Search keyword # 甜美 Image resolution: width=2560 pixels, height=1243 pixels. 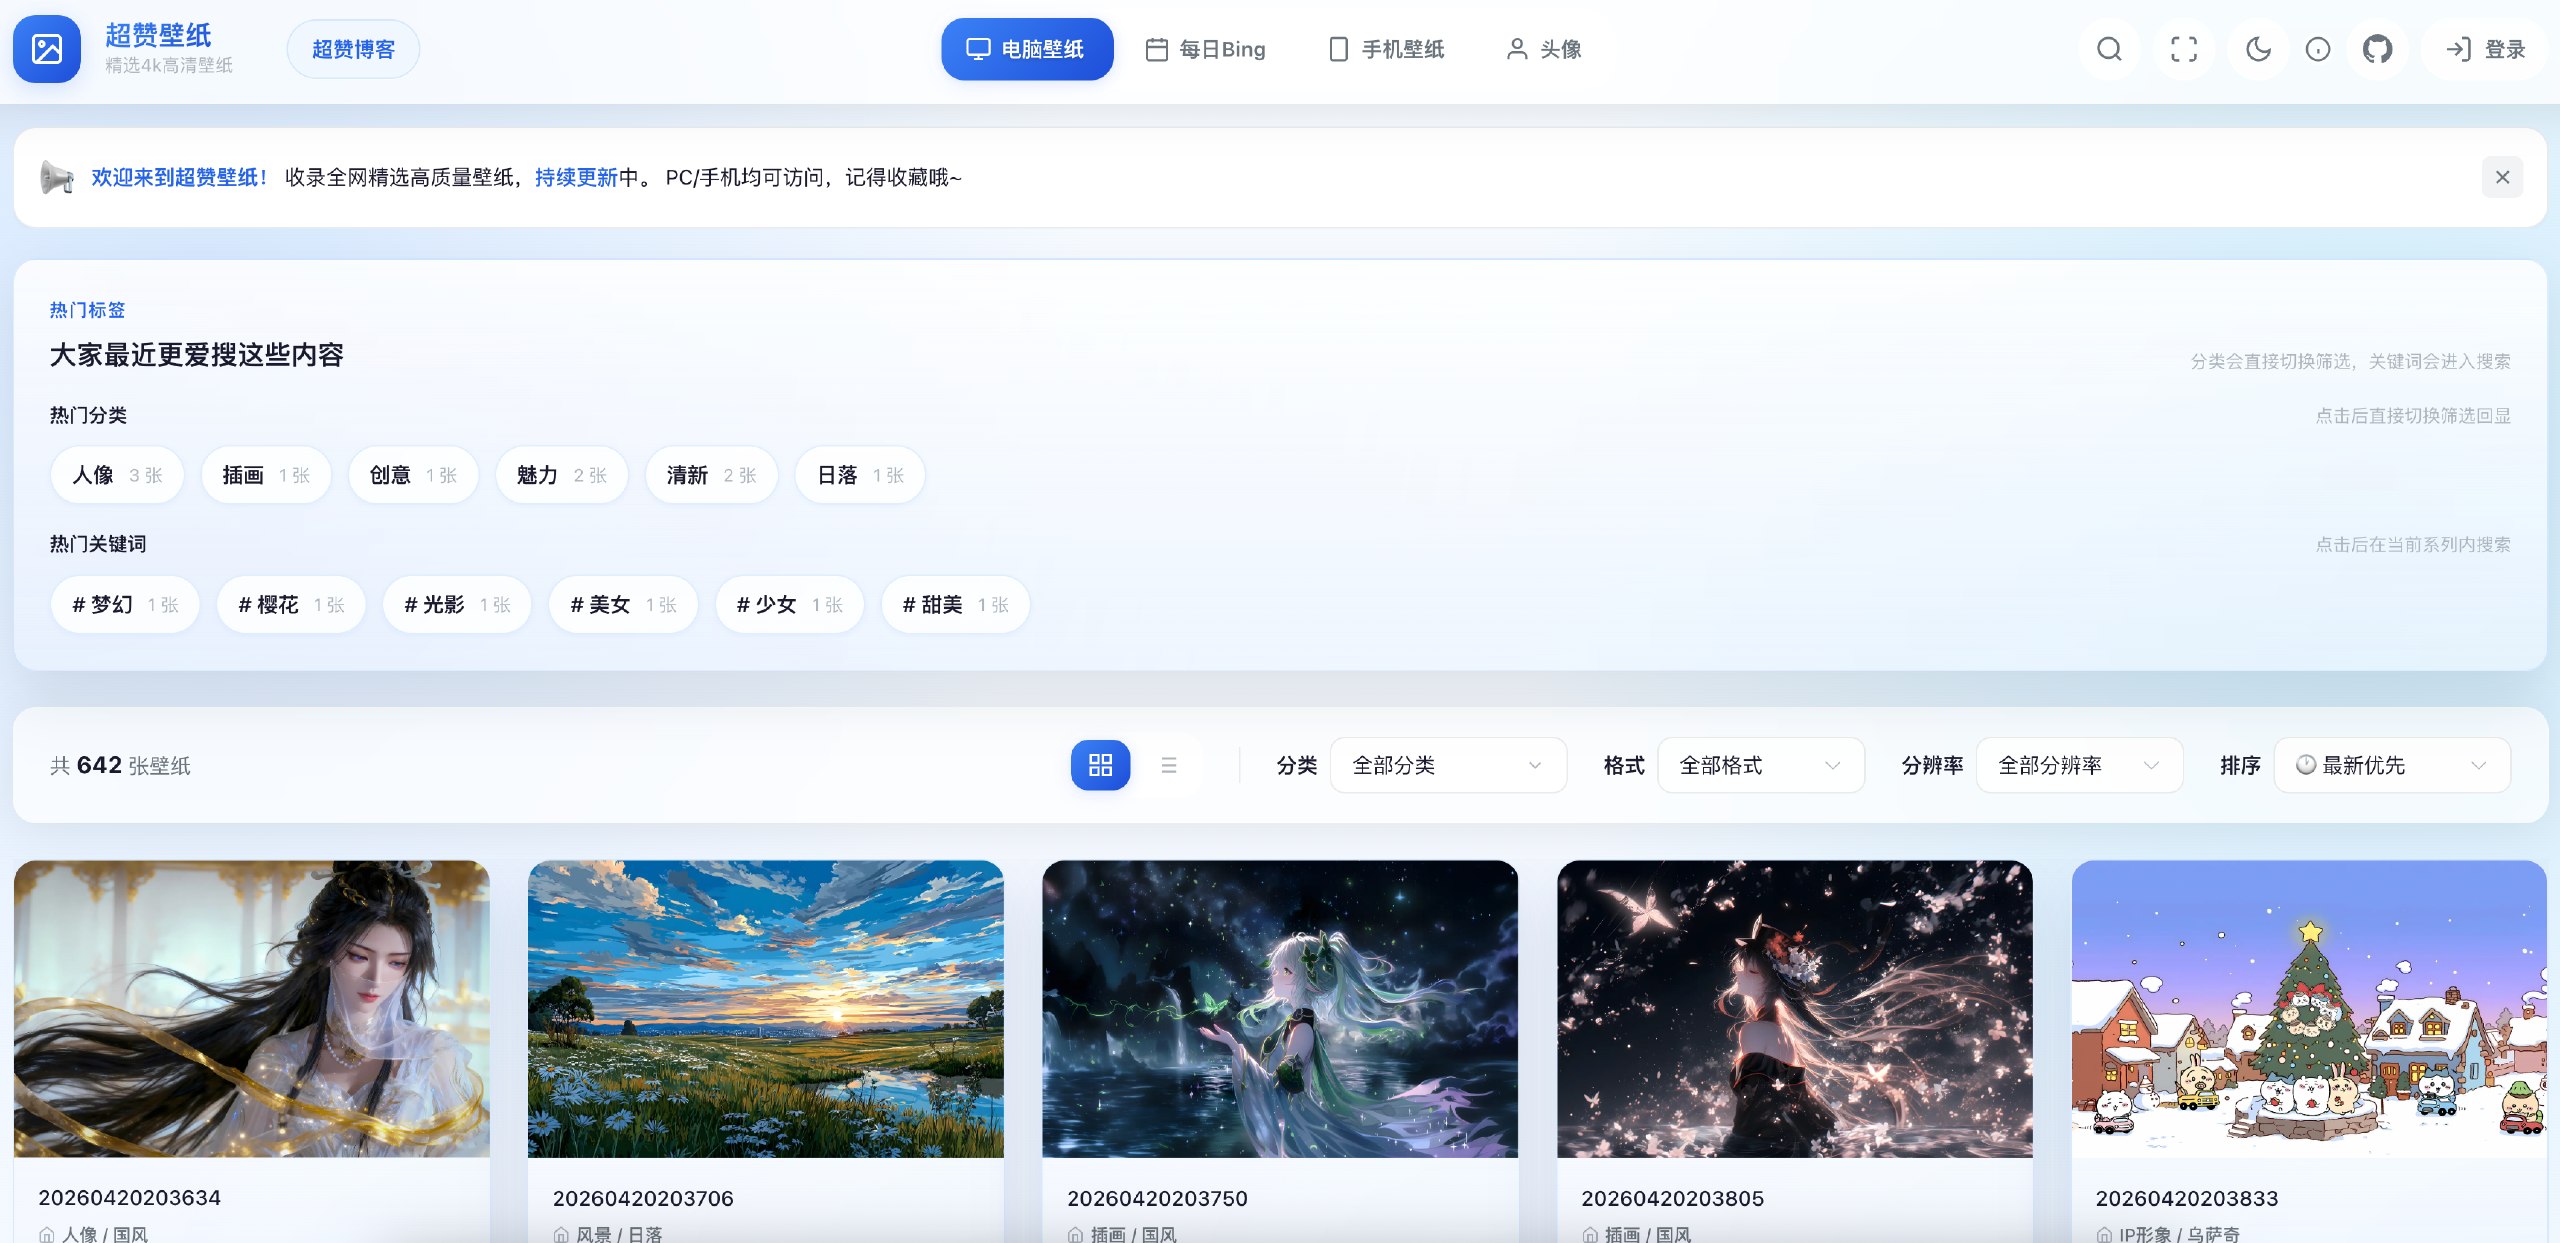point(956,605)
